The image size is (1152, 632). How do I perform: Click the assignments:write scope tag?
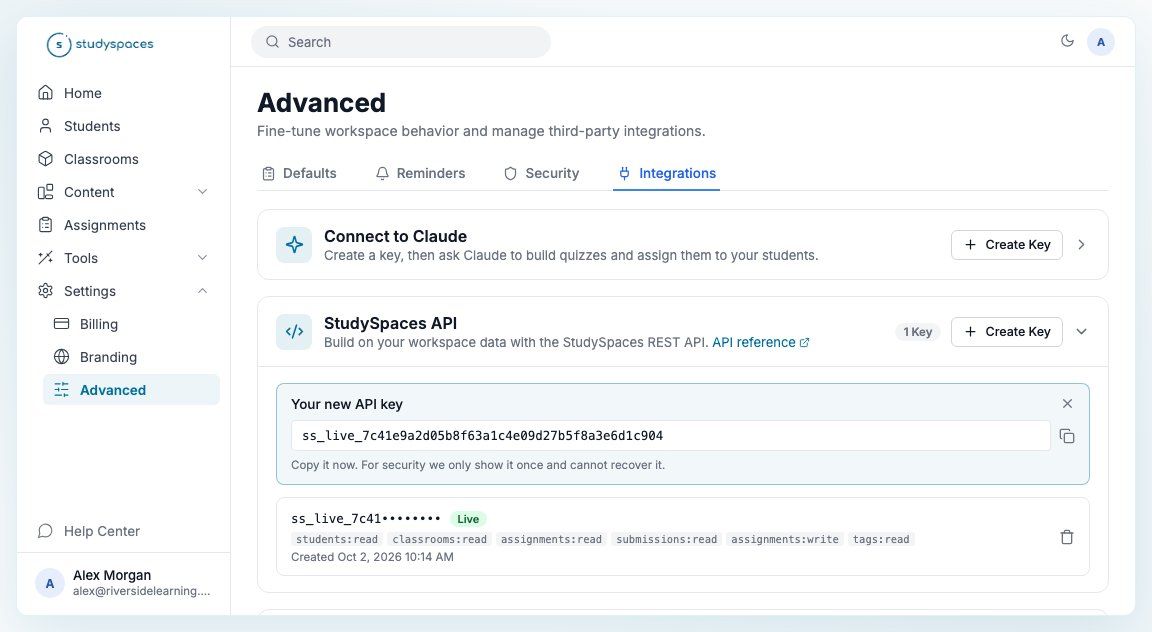(785, 539)
